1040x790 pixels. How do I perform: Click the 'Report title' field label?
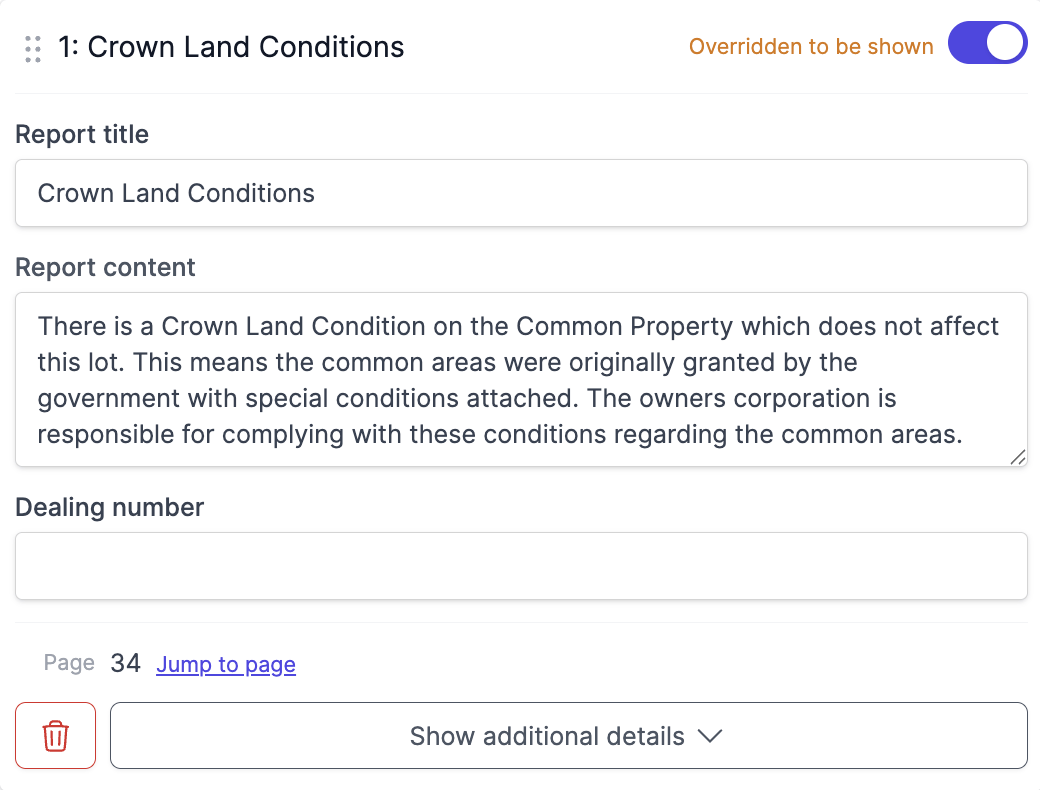point(82,135)
